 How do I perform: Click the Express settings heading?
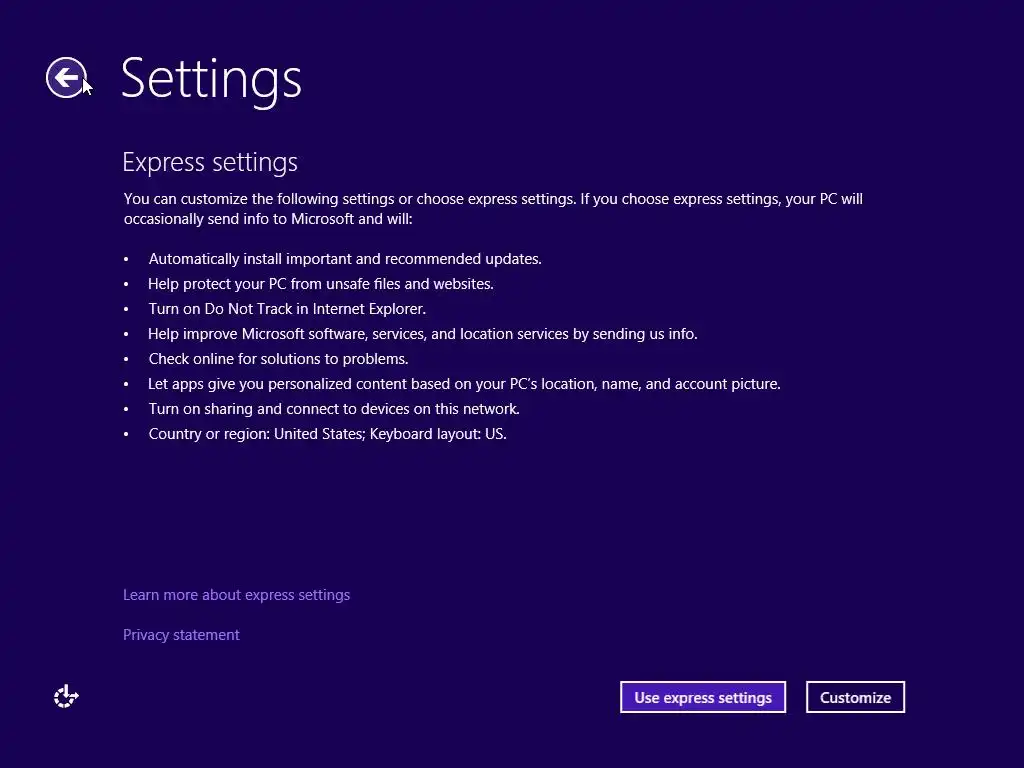tap(210, 162)
